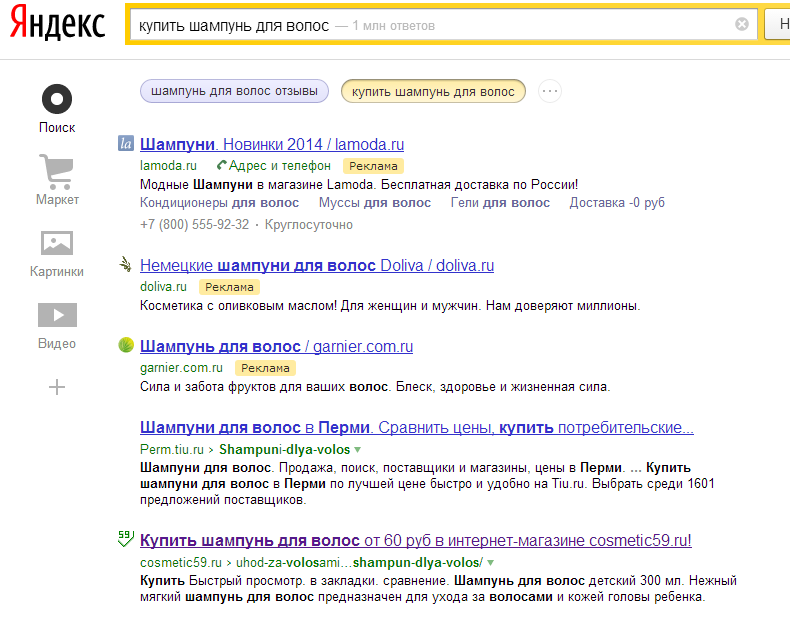This screenshot has height=619, width=790.
Task: Switch to the Видео section label
Action: tap(57, 343)
